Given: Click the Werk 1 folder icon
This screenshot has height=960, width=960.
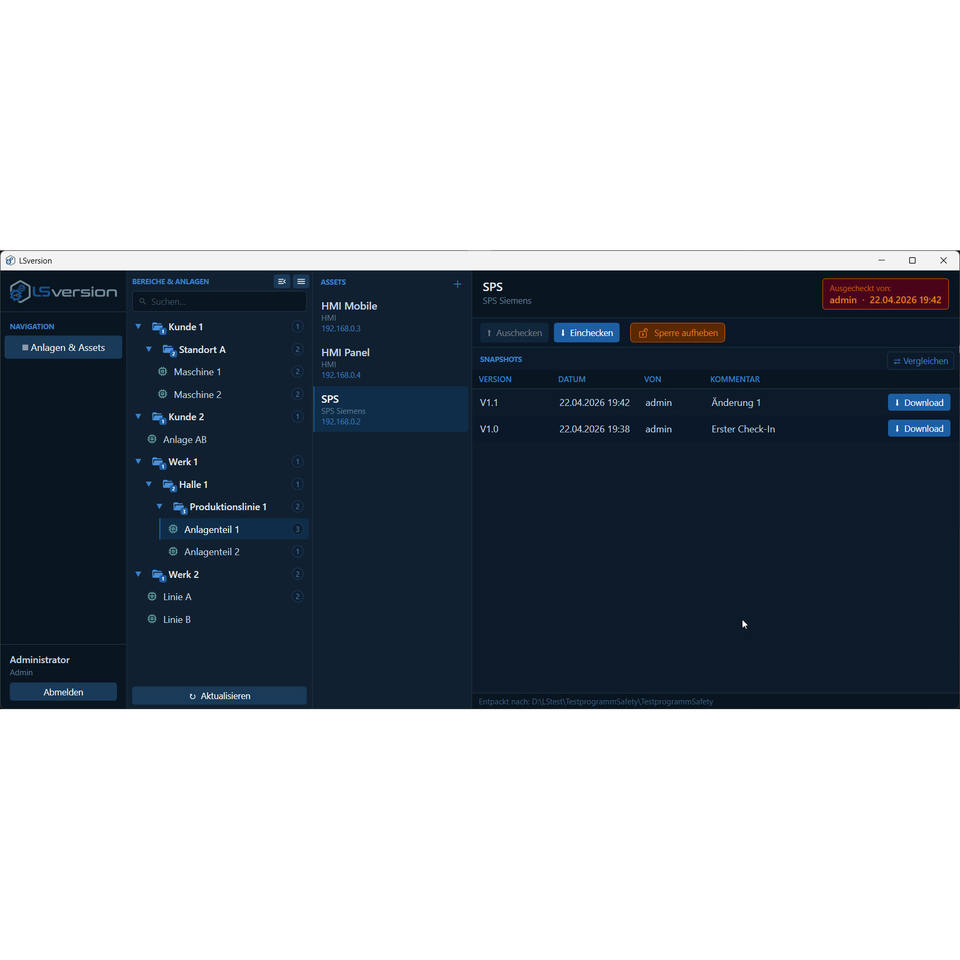Looking at the screenshot, I should point(158,462).
